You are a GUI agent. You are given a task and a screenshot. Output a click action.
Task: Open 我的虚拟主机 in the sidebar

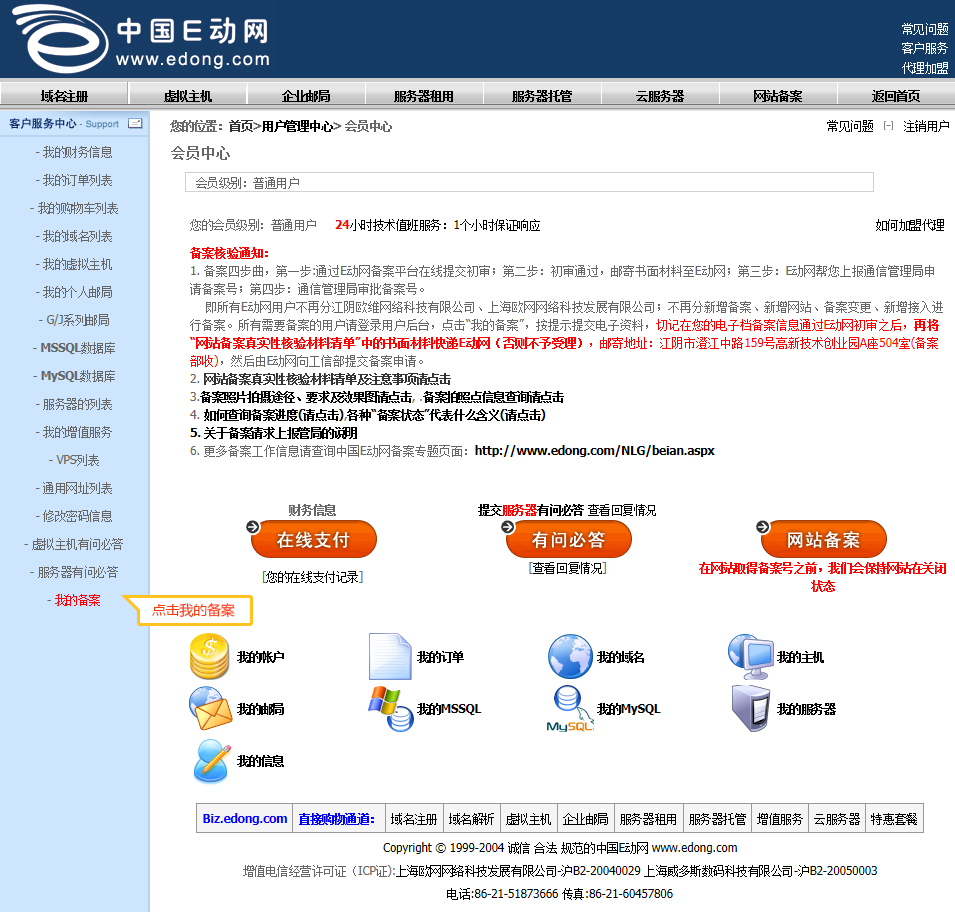77,264
